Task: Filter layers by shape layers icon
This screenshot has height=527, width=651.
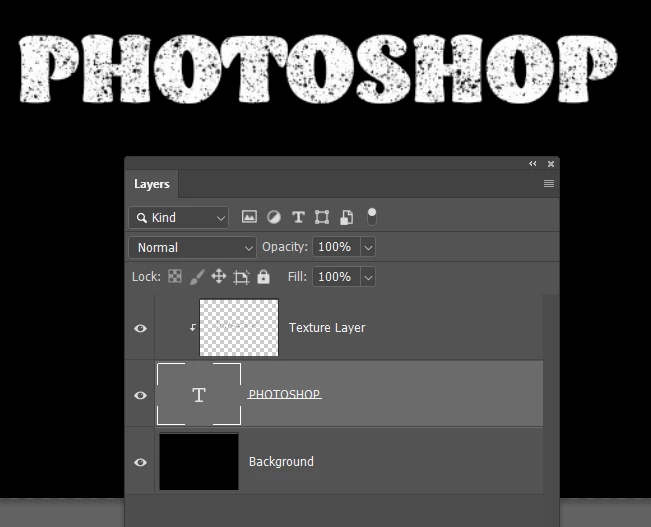Action: coord(322,217)
